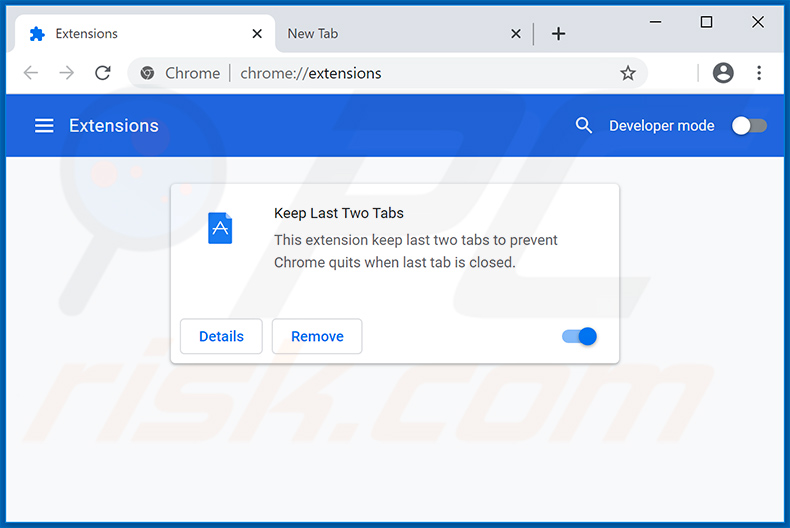Click the extension description starting 'This extension keep'
The image size is (790, 528).
click(x=416, y=251)
